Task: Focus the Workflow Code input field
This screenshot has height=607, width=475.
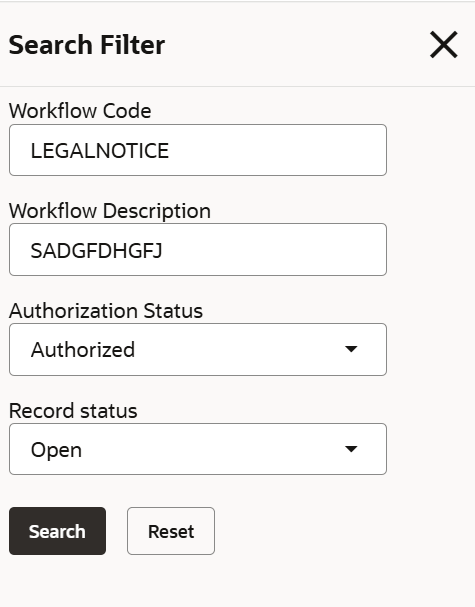Action: (198, 150)
